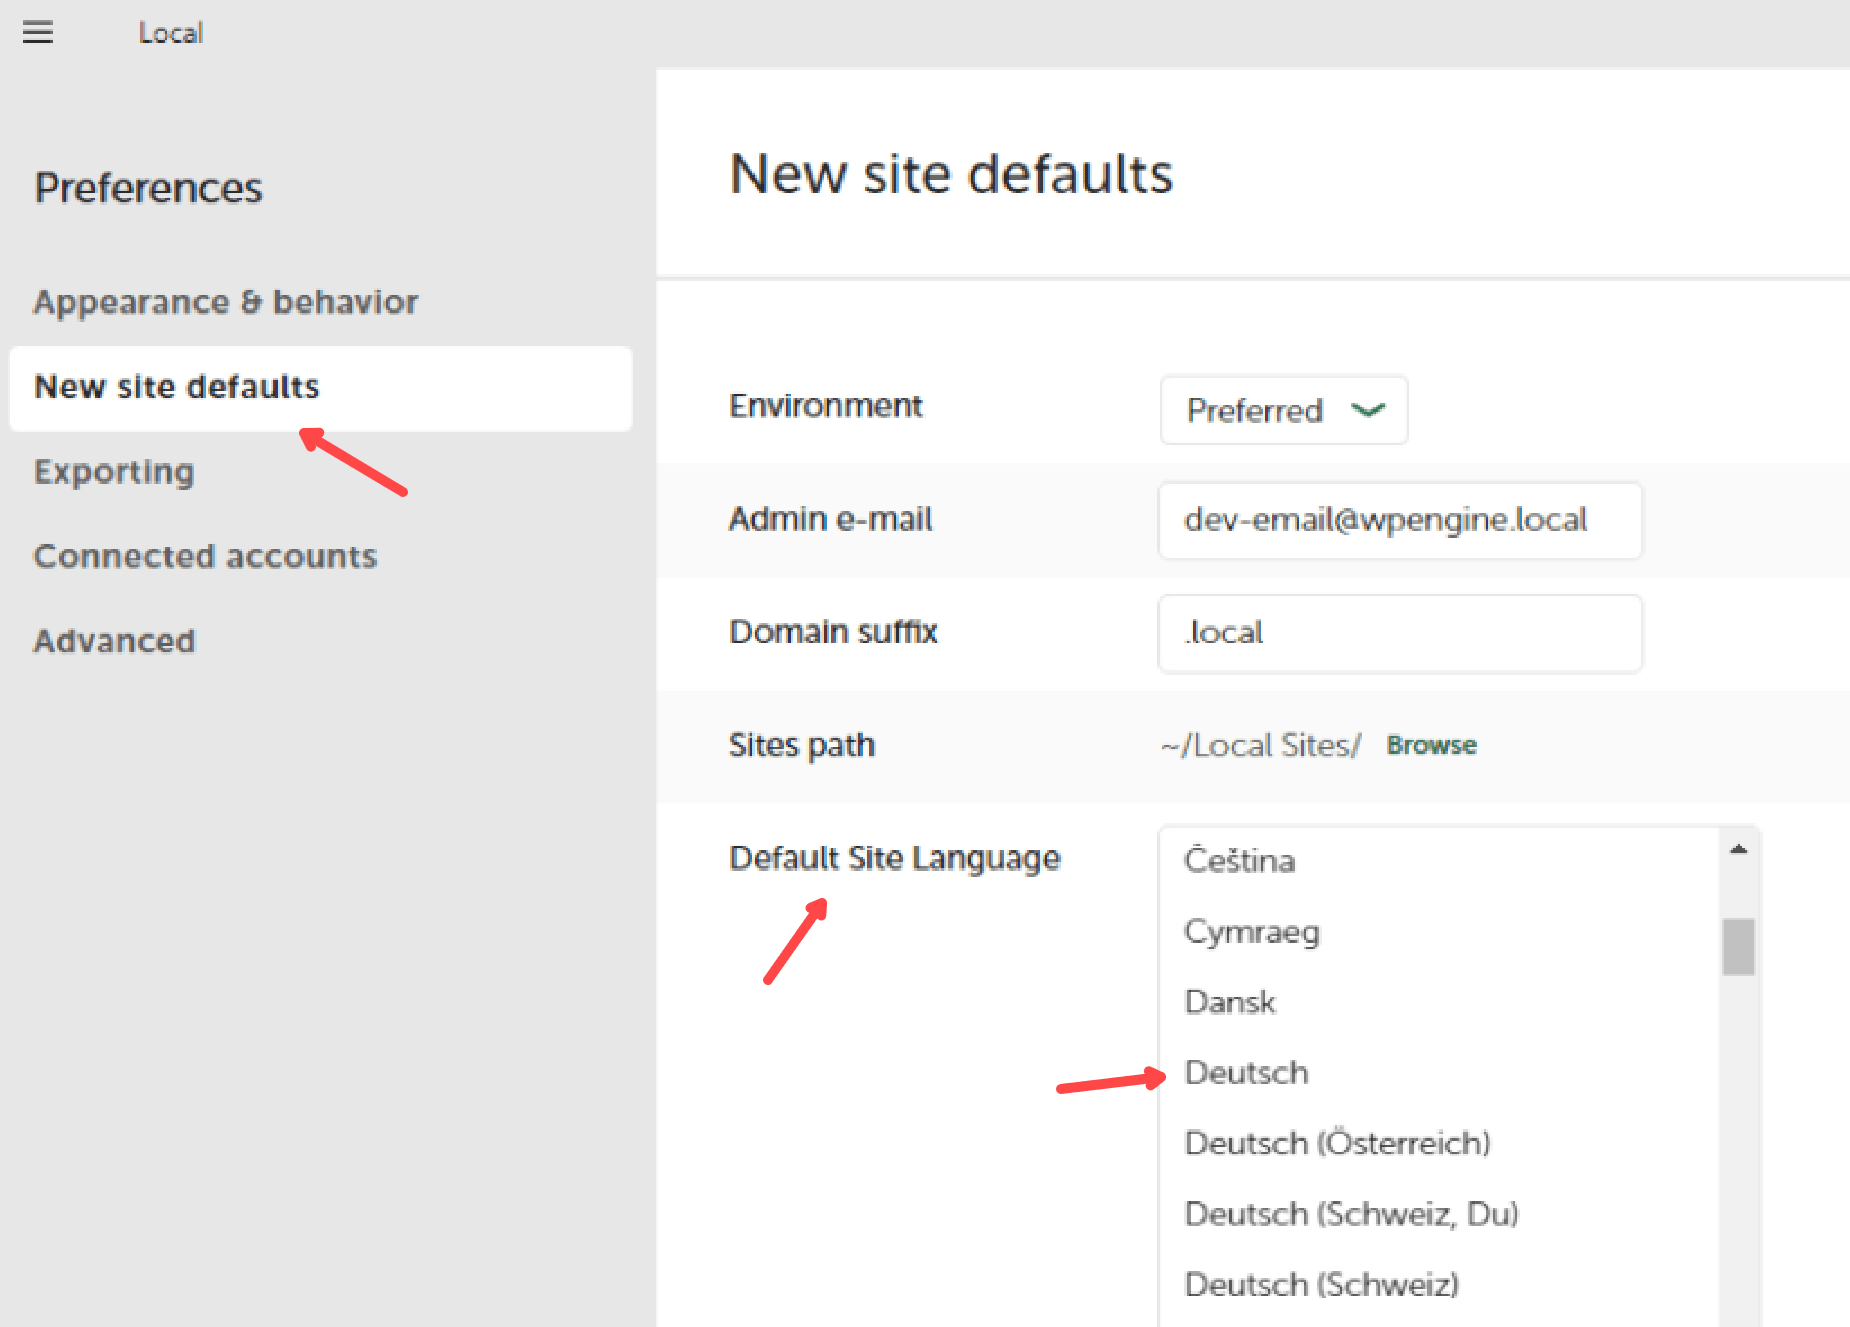Pick the Deutsch (Schweiz) language entry

click(x=1321, y=1284)
